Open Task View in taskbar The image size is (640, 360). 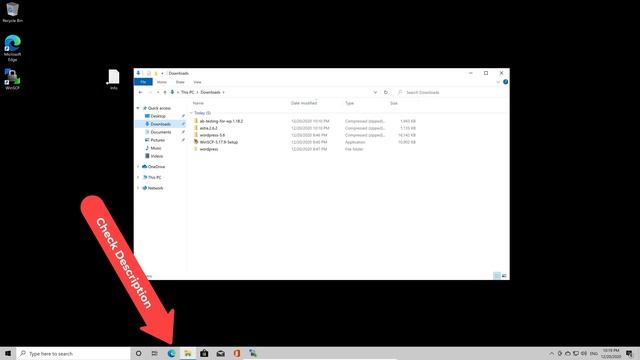point(155,353)
